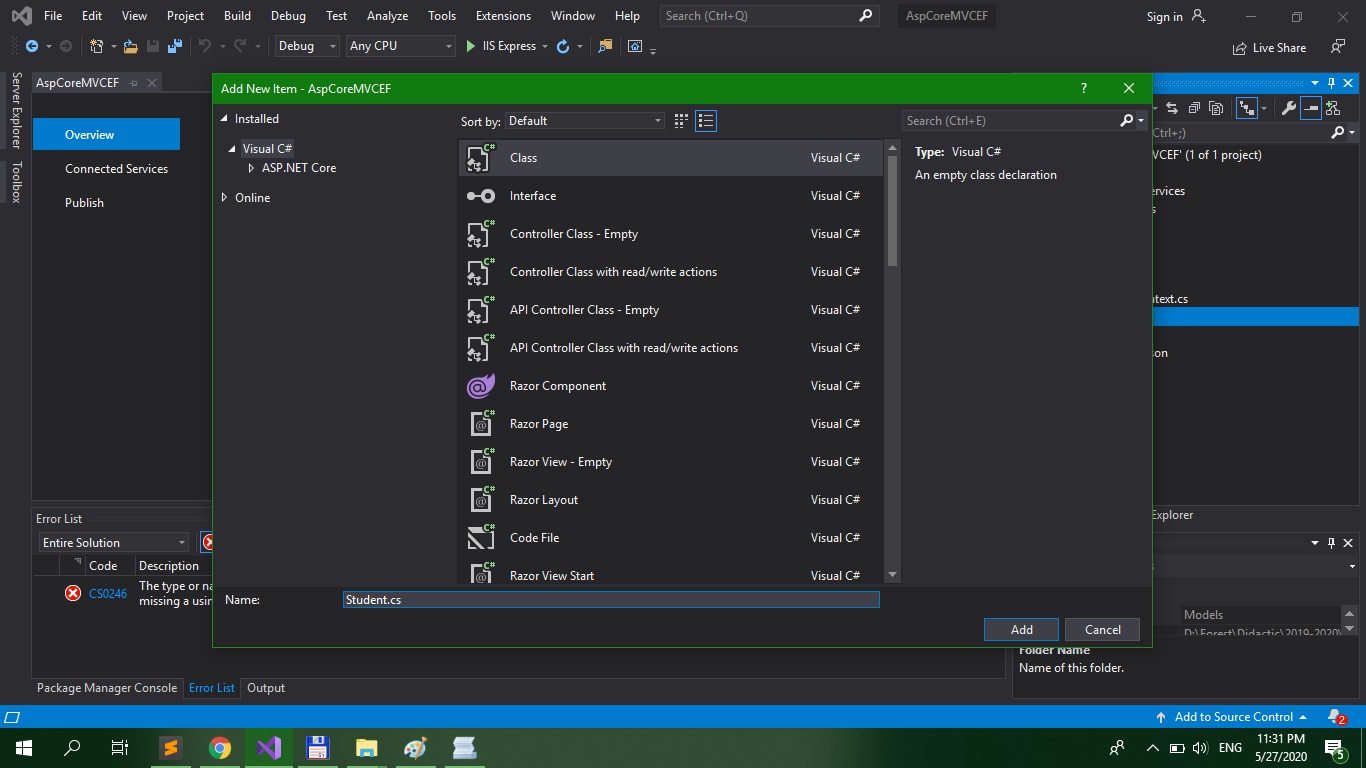Click the Interface template icon
Screen dimensions: 1366x768
481,196
